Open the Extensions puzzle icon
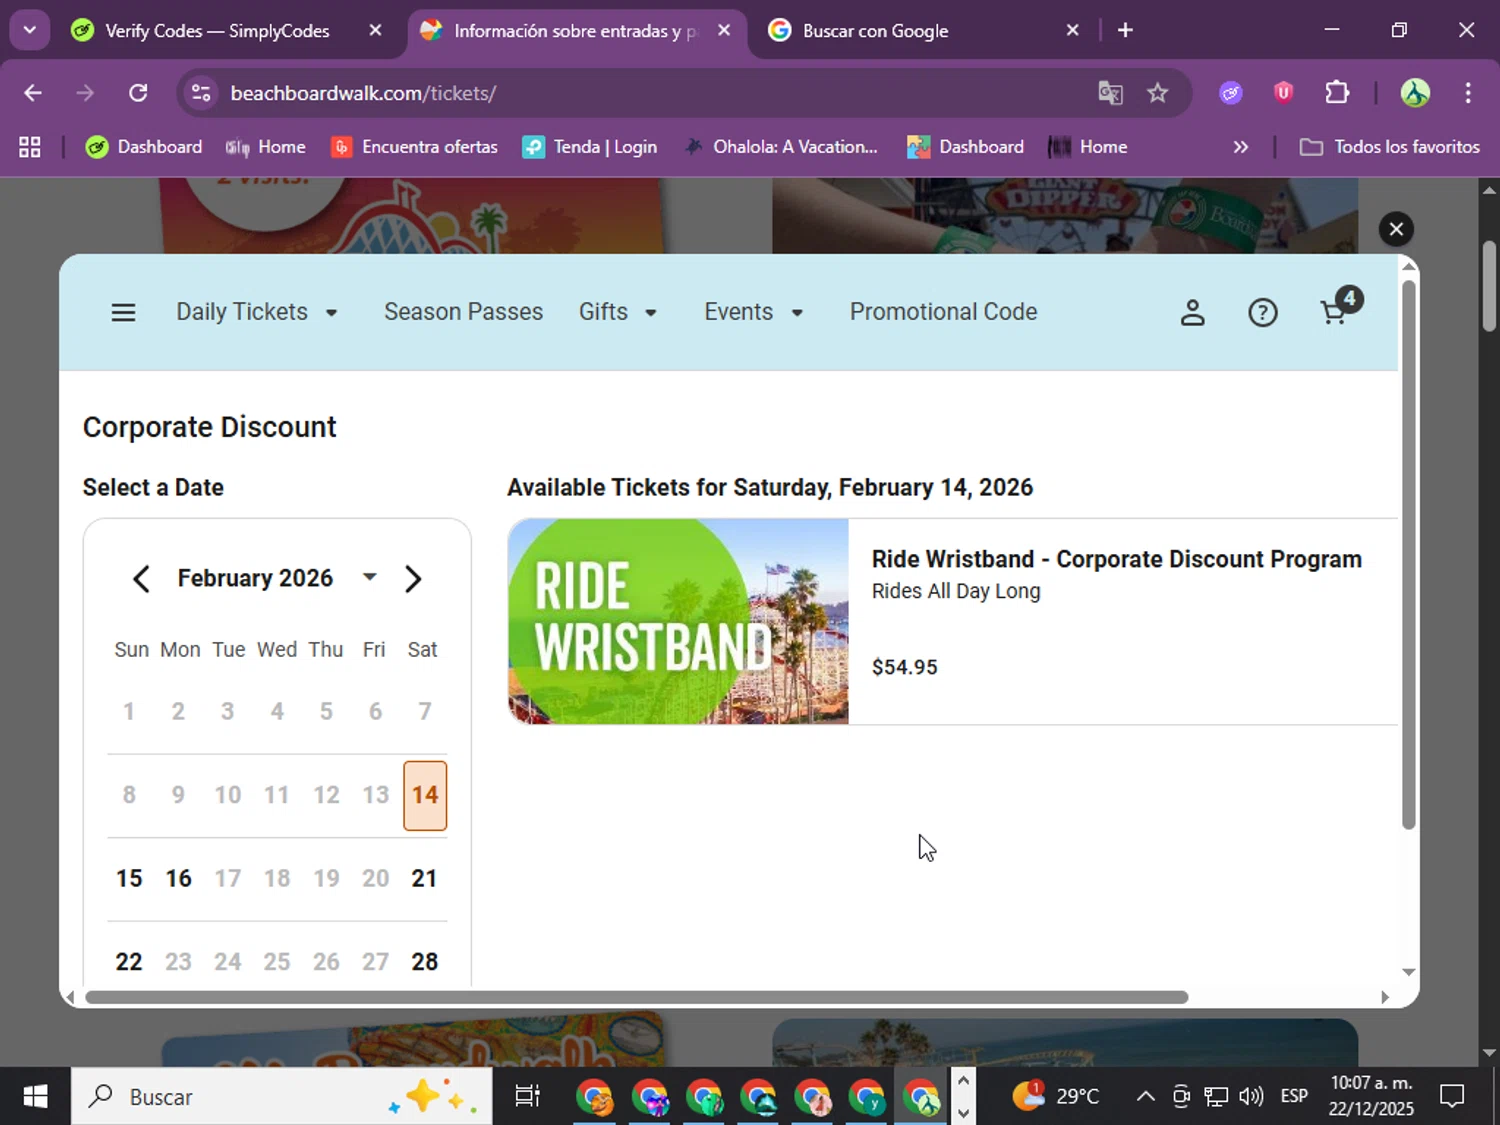The width and height of the screenshot is (1500, 1125). [x=1337, y=93]
